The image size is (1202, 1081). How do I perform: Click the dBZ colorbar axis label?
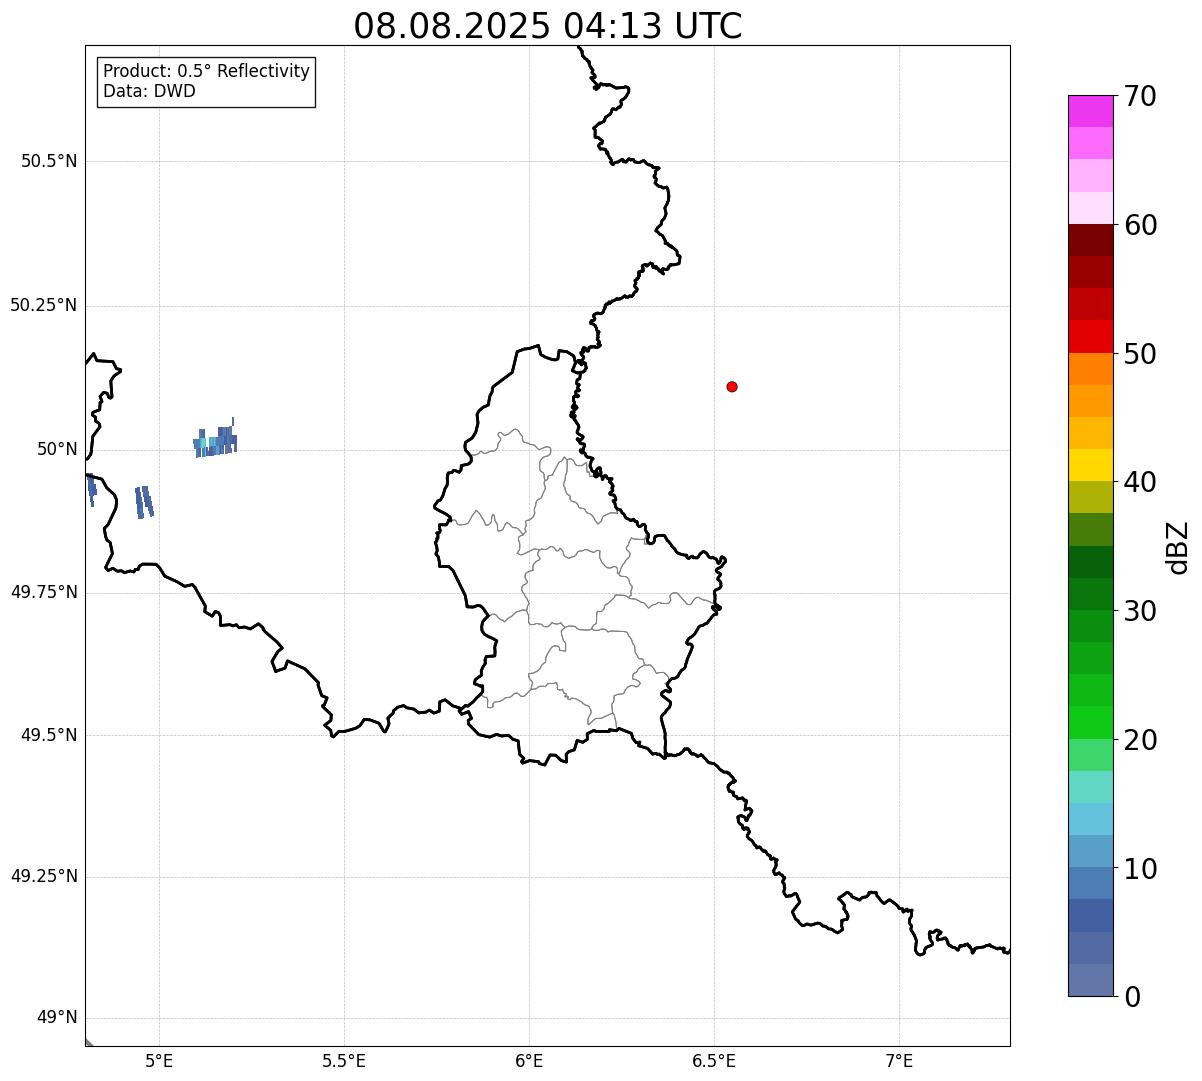pos(1178,546)
